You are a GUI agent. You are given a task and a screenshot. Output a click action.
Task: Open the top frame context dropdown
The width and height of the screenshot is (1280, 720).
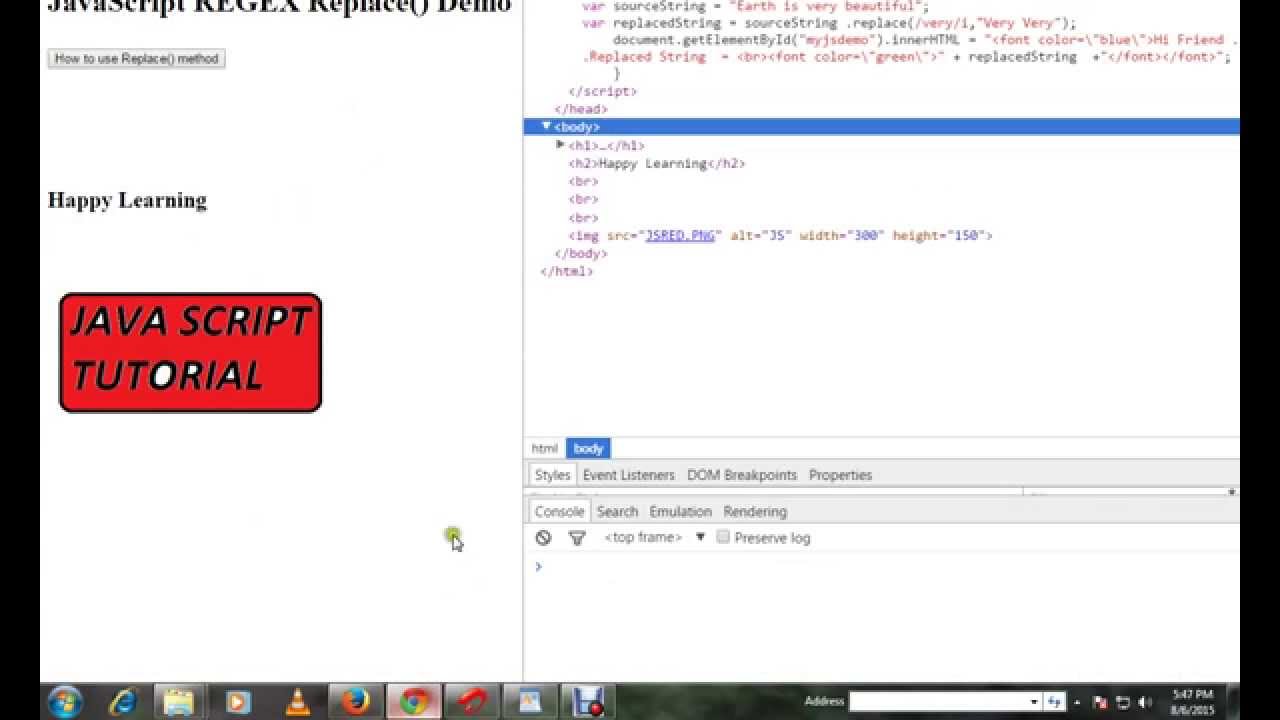click(x=654, y=538)
